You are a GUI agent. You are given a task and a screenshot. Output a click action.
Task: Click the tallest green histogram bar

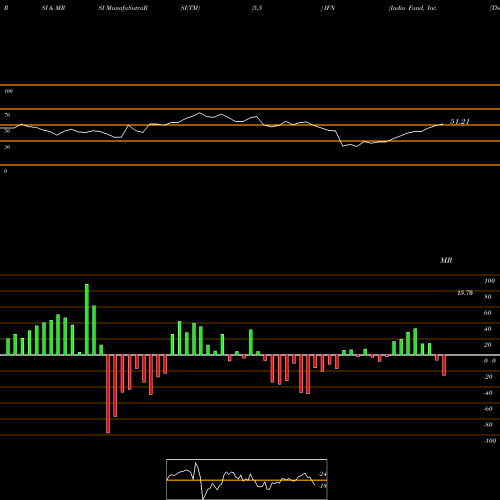pyautogui.click(x=87, y=319)
